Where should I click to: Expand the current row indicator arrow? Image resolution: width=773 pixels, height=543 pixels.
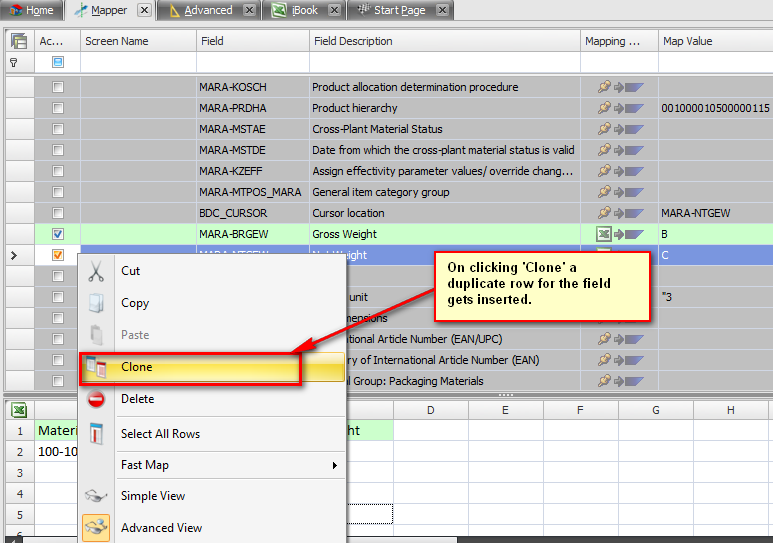[13, 256]
